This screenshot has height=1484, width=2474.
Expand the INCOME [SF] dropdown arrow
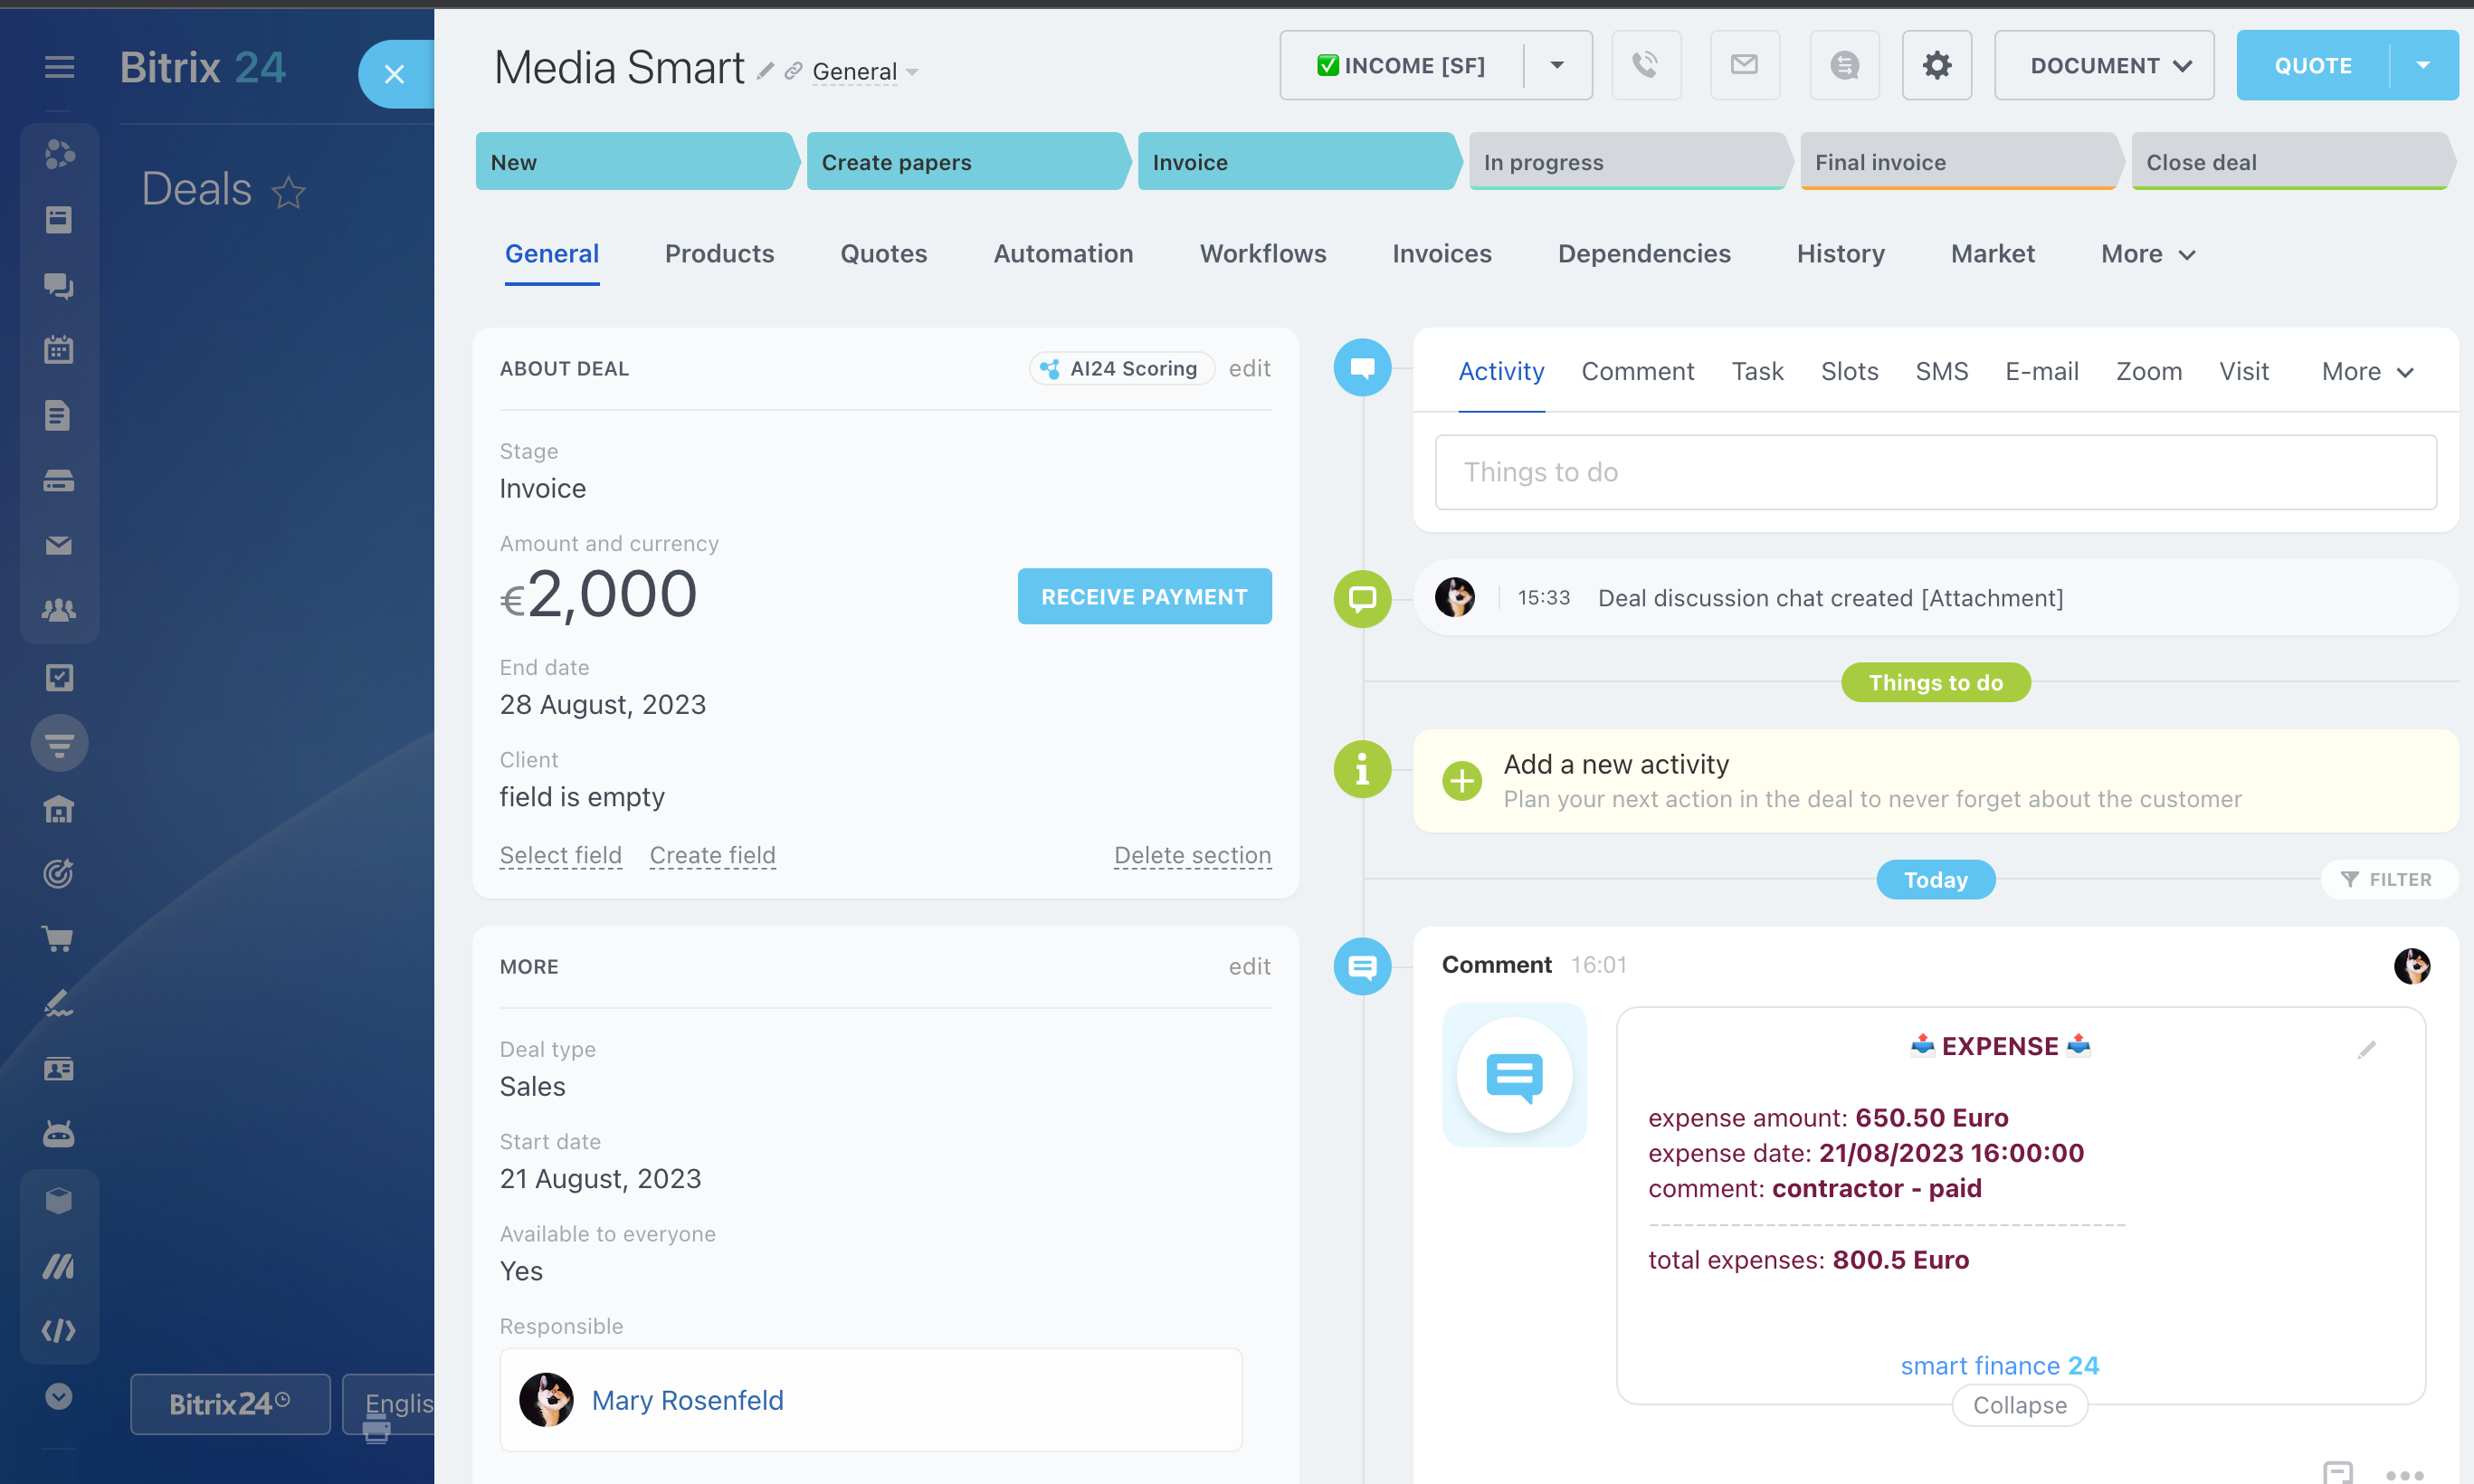pyautogui.click(x=1557, y=65)
